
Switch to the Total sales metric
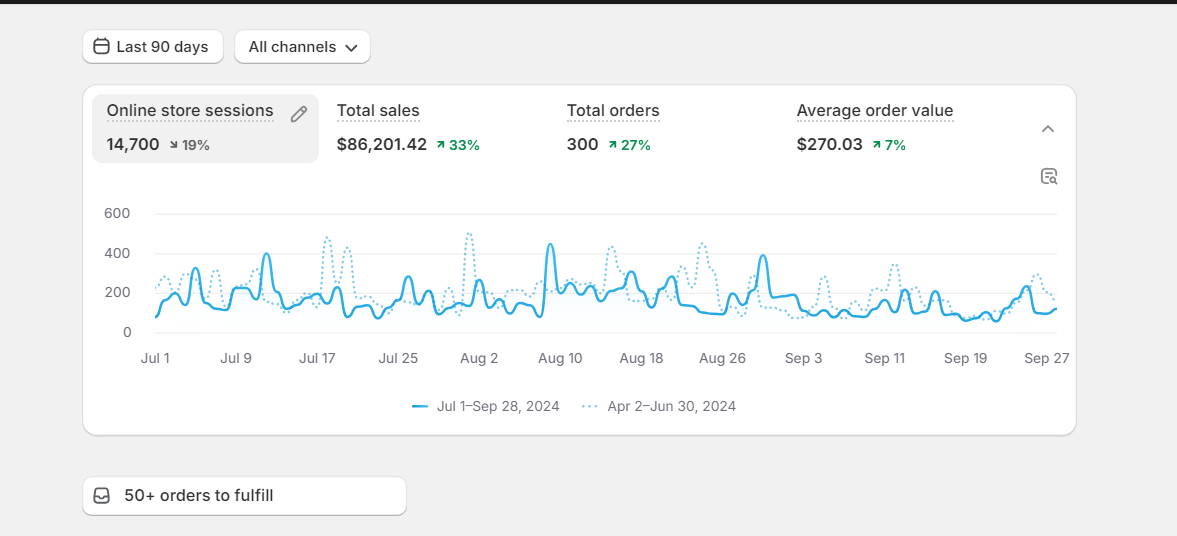[378, 111]
